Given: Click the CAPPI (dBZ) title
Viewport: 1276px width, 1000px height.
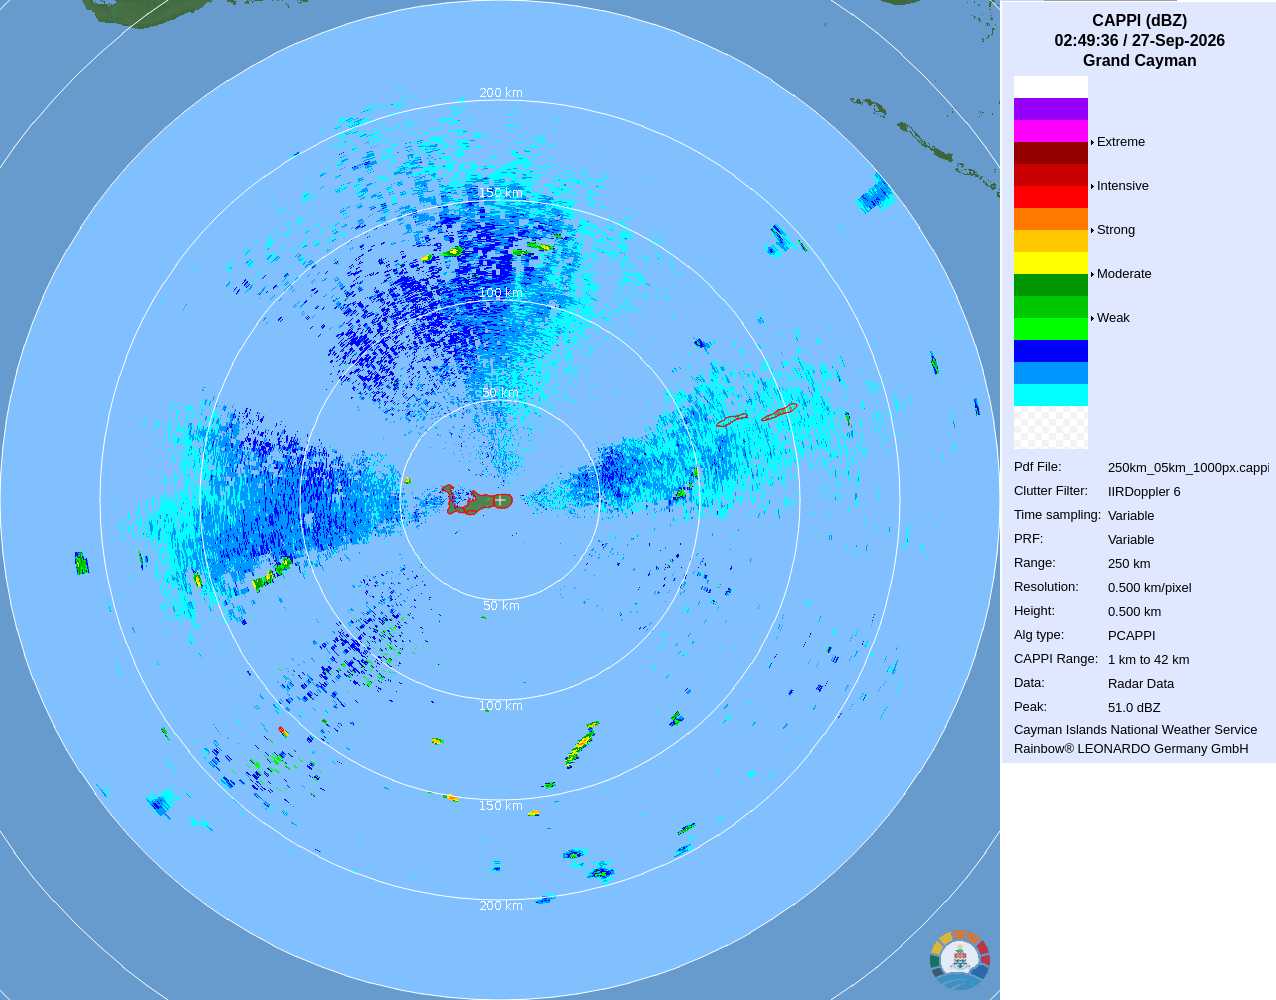Looking at the screenshot, I should (x=1140, y=21).
